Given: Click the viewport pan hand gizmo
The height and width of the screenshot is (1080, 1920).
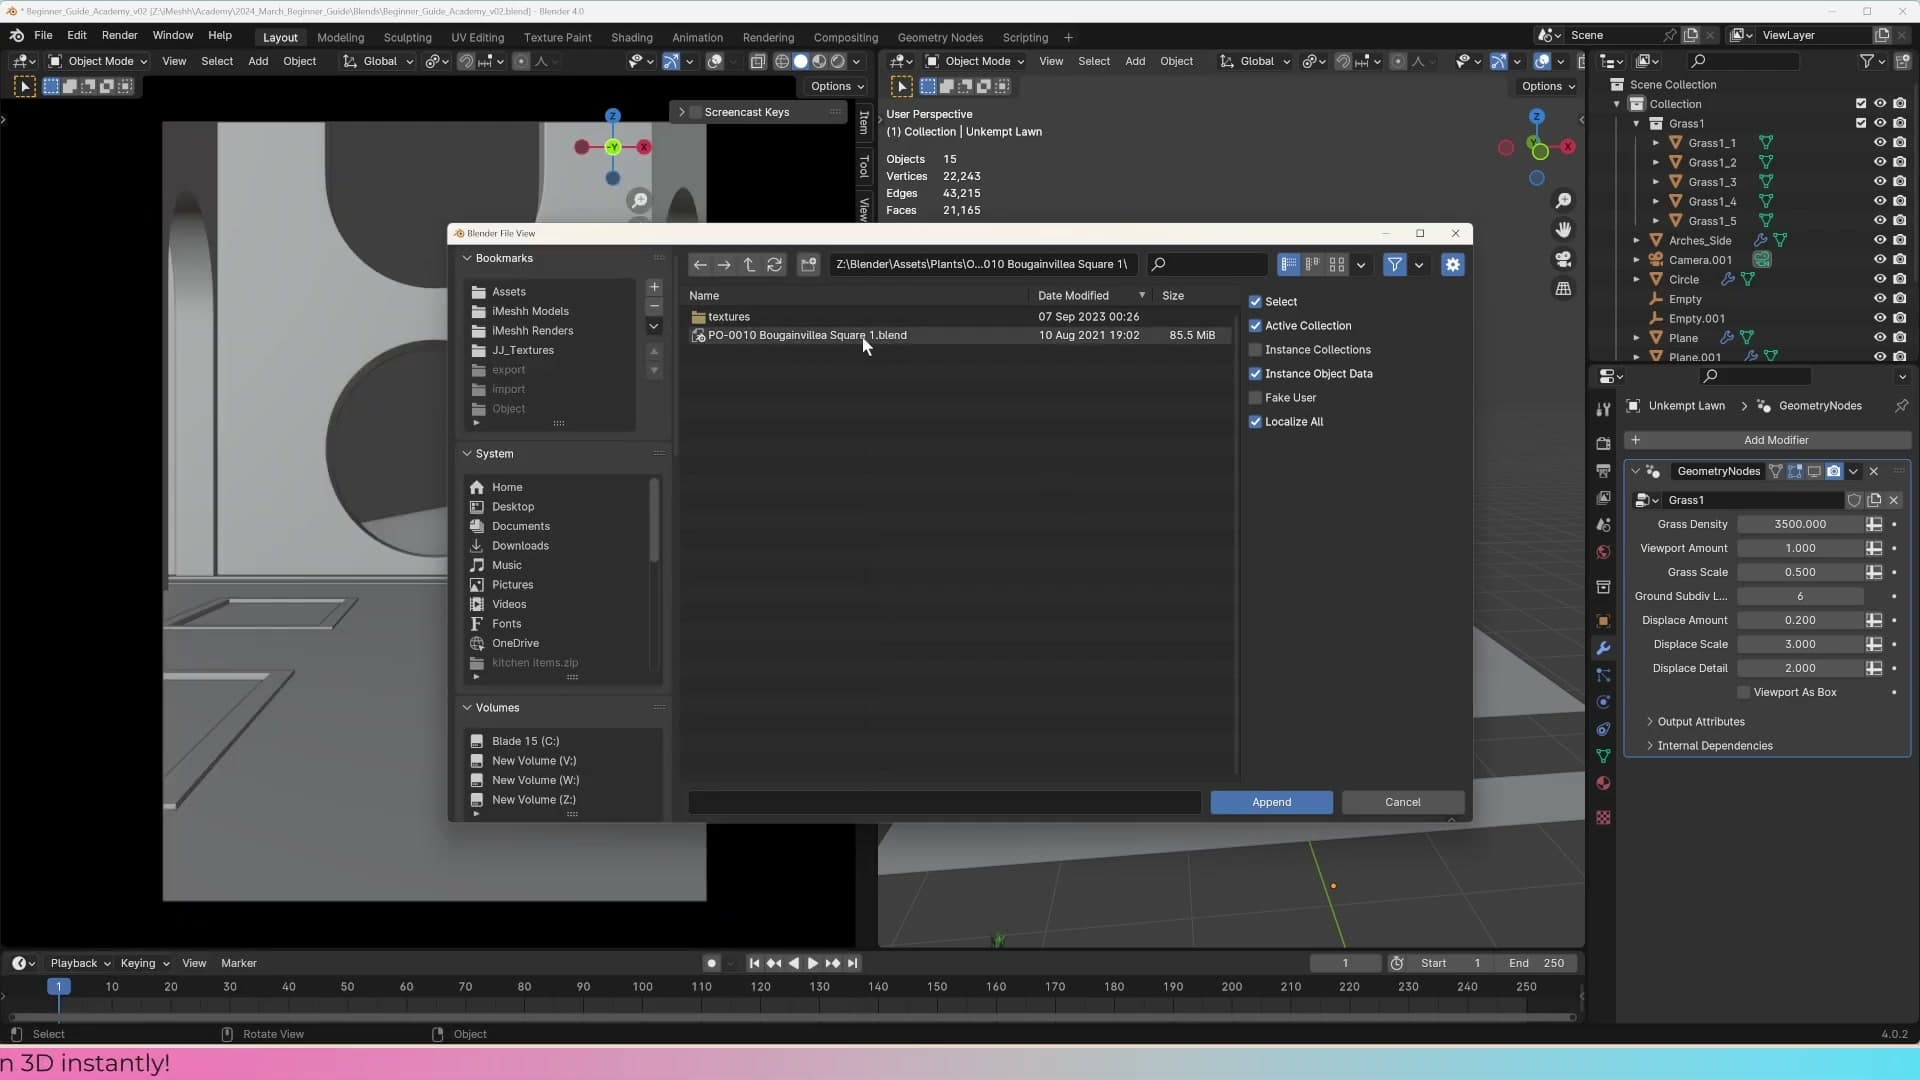Looking at the screenshot, I should point(1564,230).
